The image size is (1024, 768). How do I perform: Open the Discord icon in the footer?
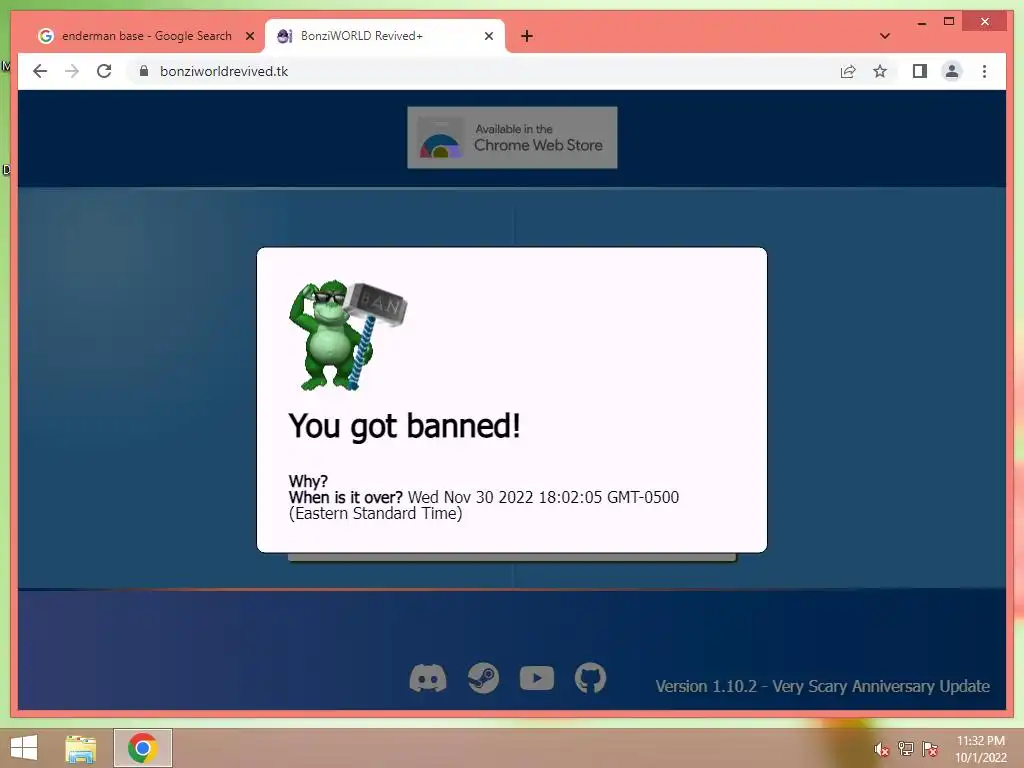428,679
